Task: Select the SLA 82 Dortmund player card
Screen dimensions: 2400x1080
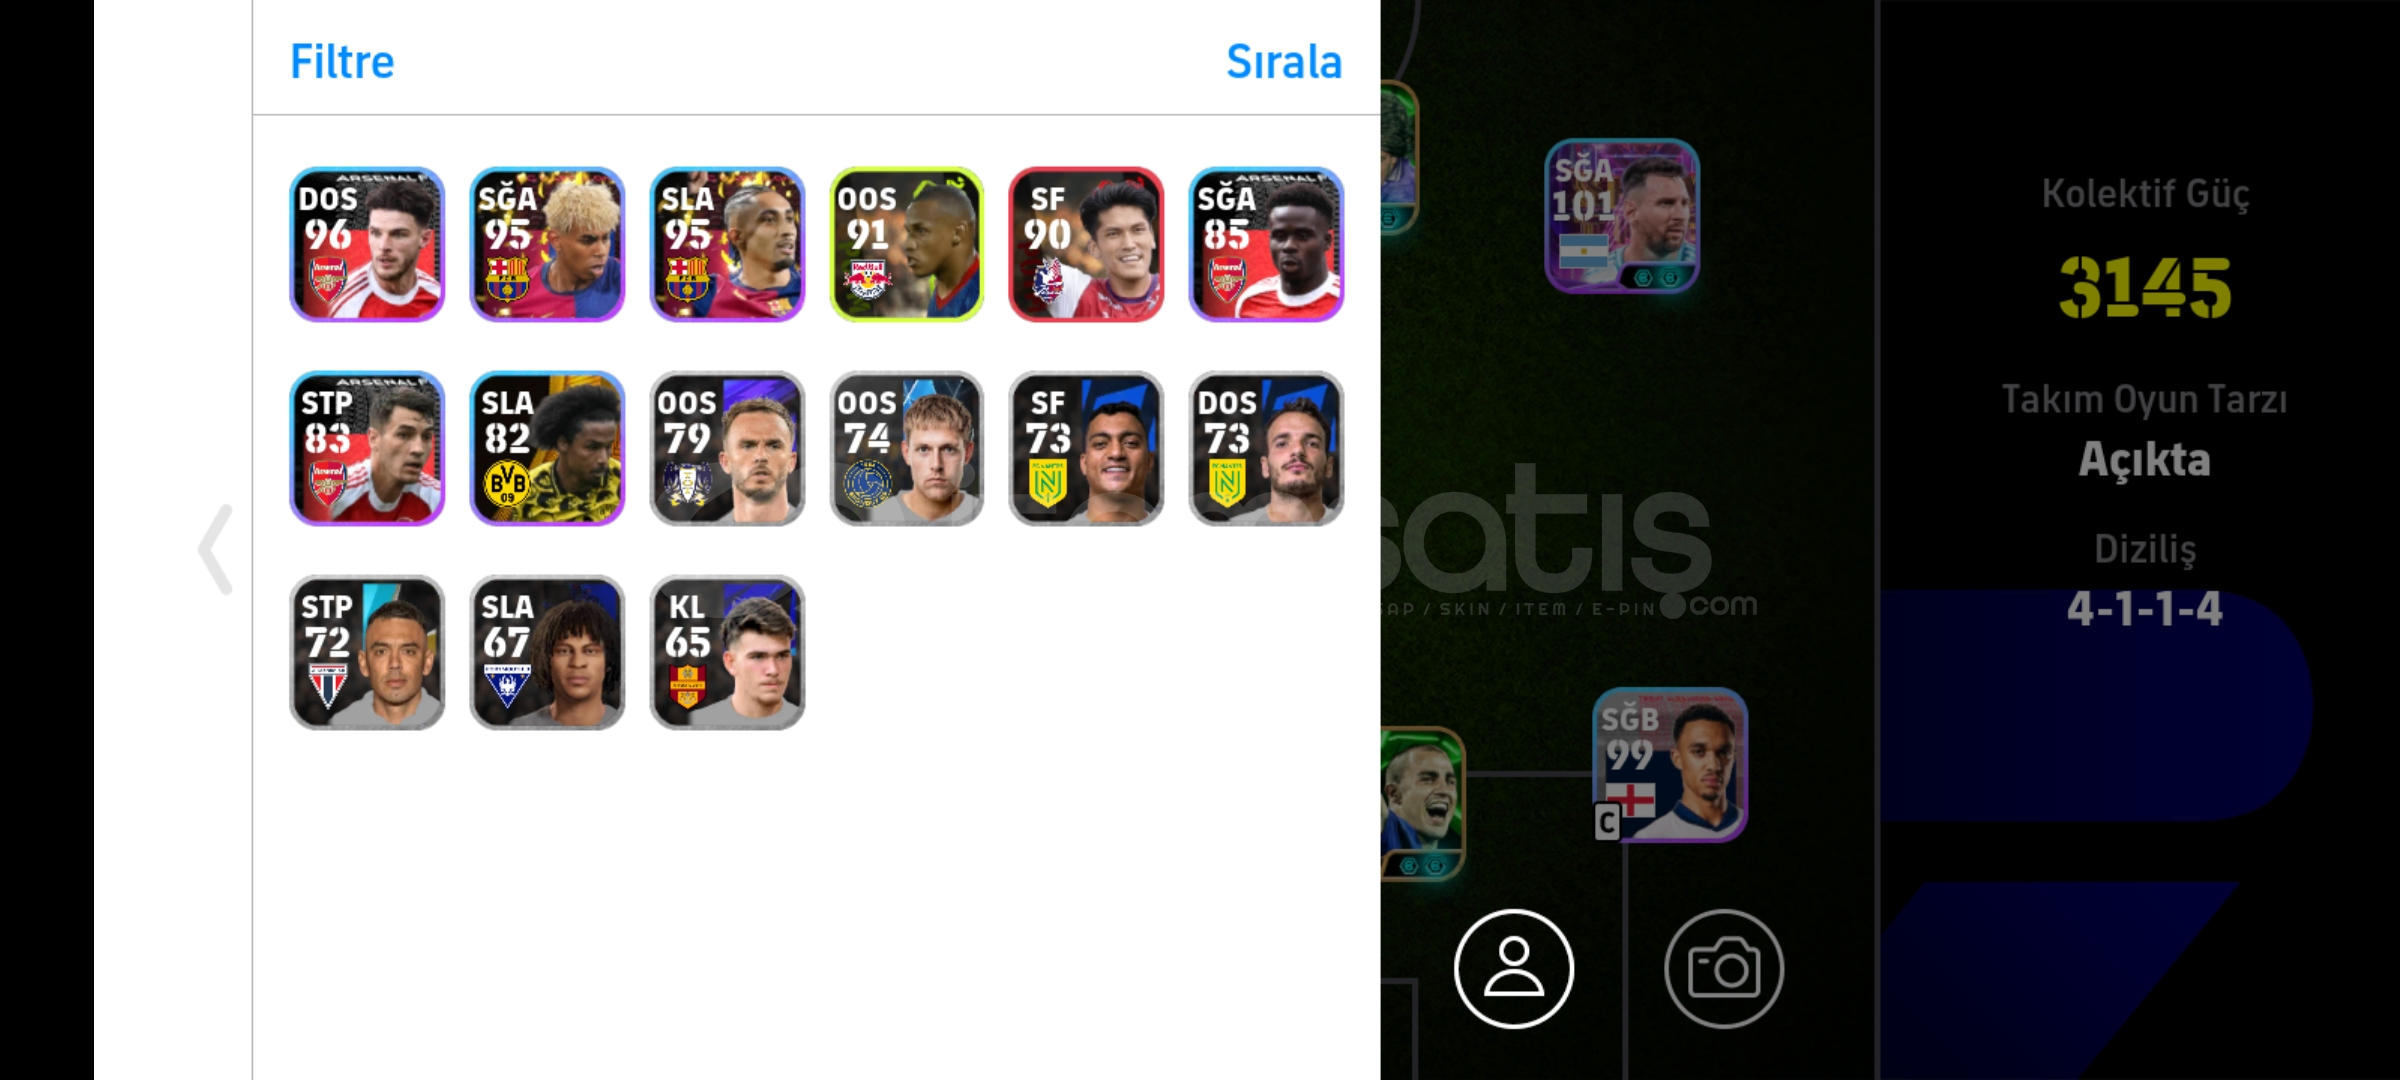Action: coord(547,448)
